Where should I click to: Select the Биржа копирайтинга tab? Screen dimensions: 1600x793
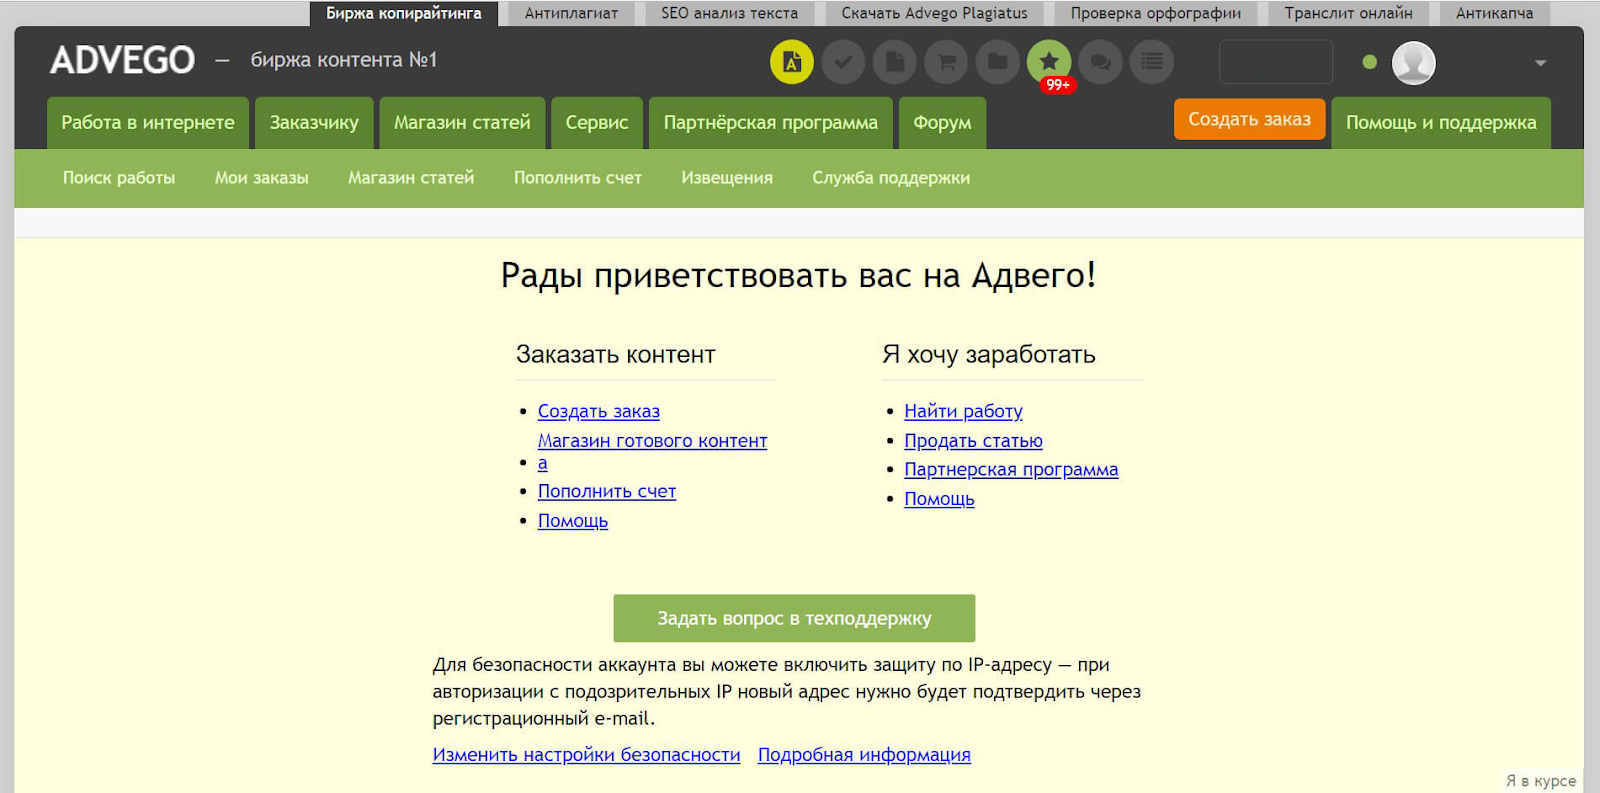(403, 13)
